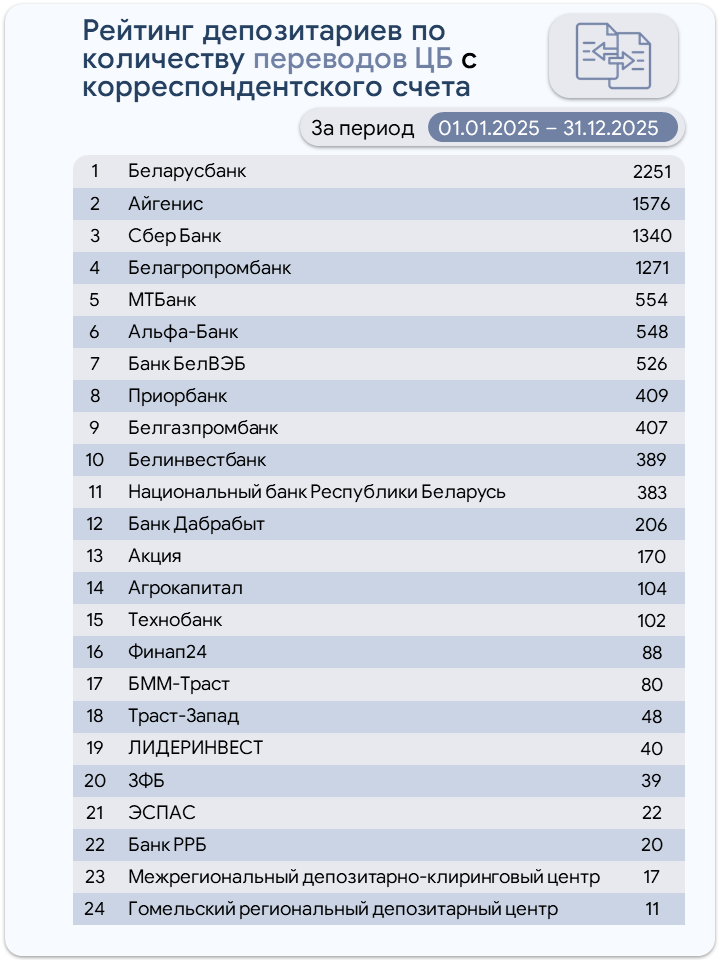The height and width of the screenshot is (960, 720).
Task: Click the ranking title heading
Action: [x=280, y=59]
